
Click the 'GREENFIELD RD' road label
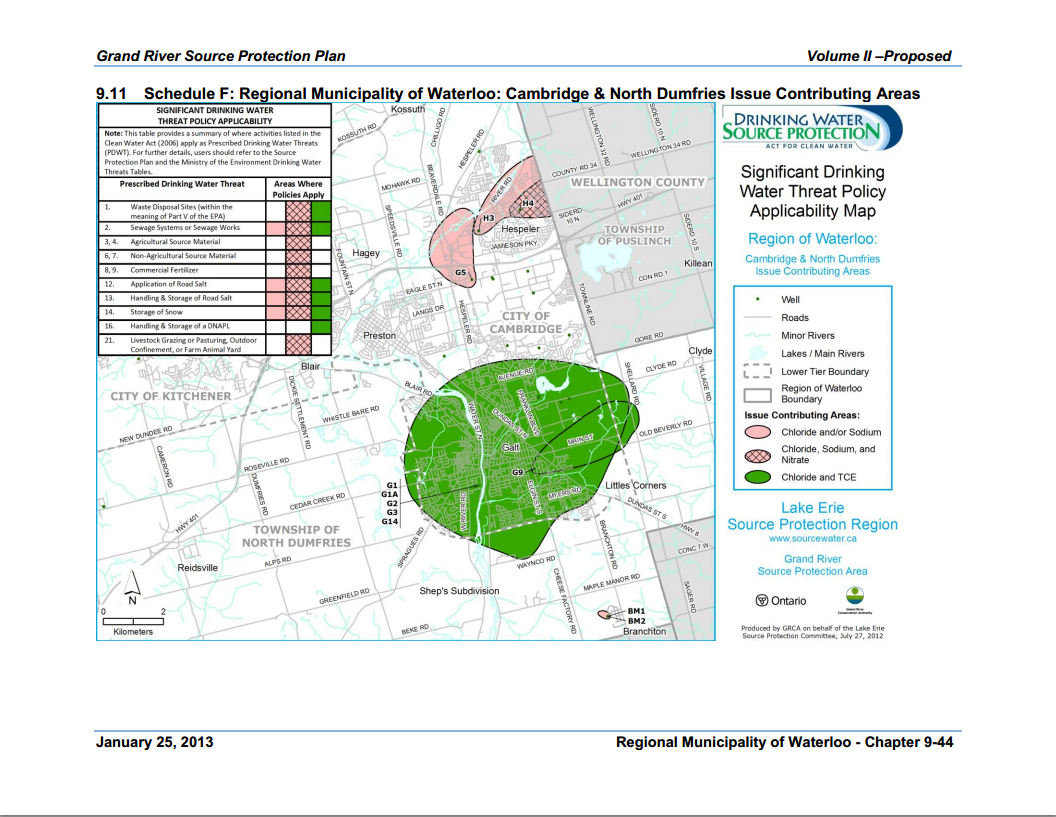tap(344, 596)
